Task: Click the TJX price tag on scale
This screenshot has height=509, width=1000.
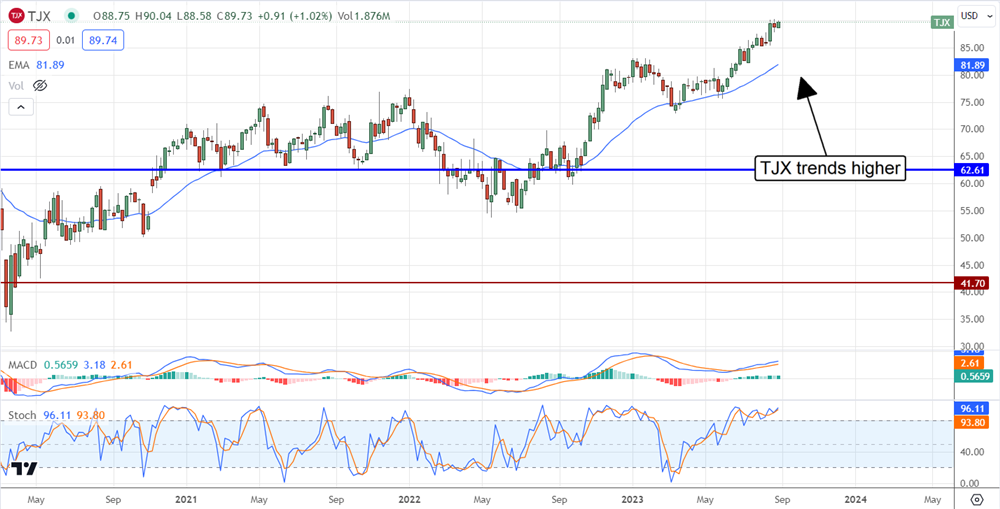Action: (941, 23)
